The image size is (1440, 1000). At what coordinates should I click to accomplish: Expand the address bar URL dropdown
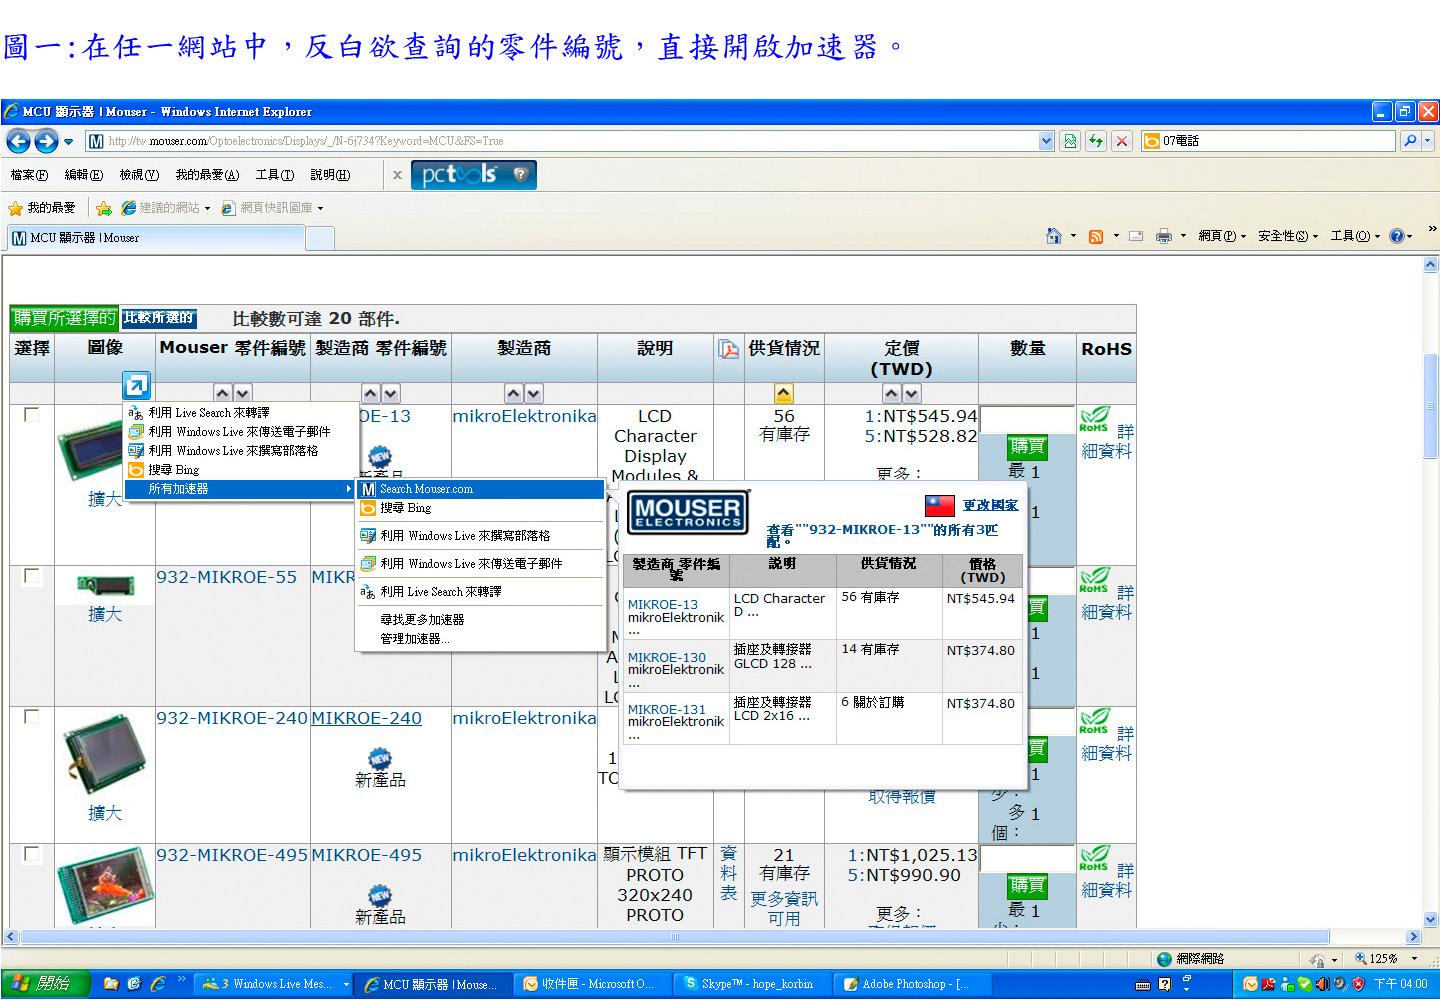pos(1046,141)
